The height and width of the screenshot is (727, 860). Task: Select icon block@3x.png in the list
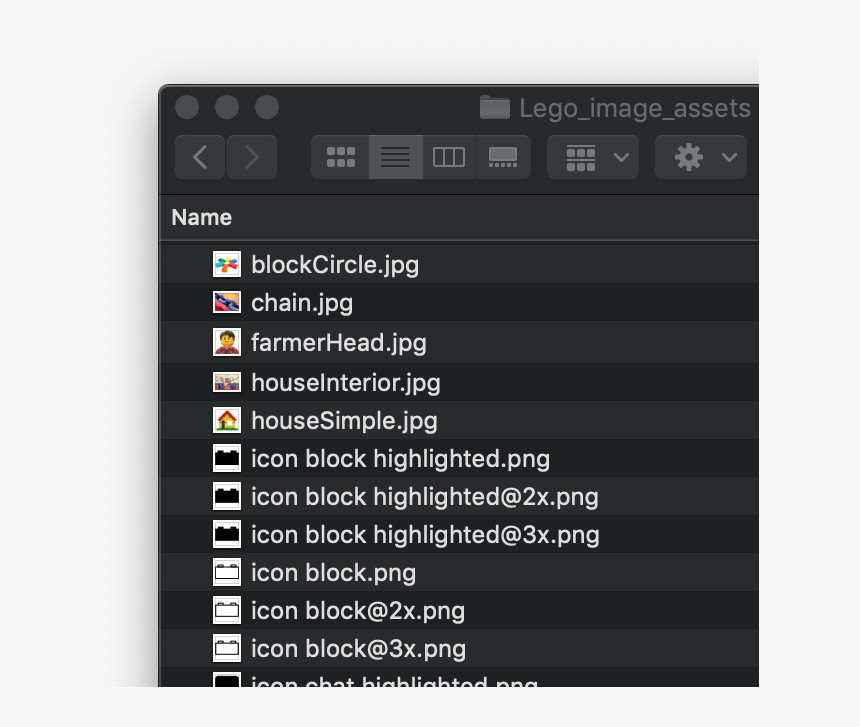[358, 648]
